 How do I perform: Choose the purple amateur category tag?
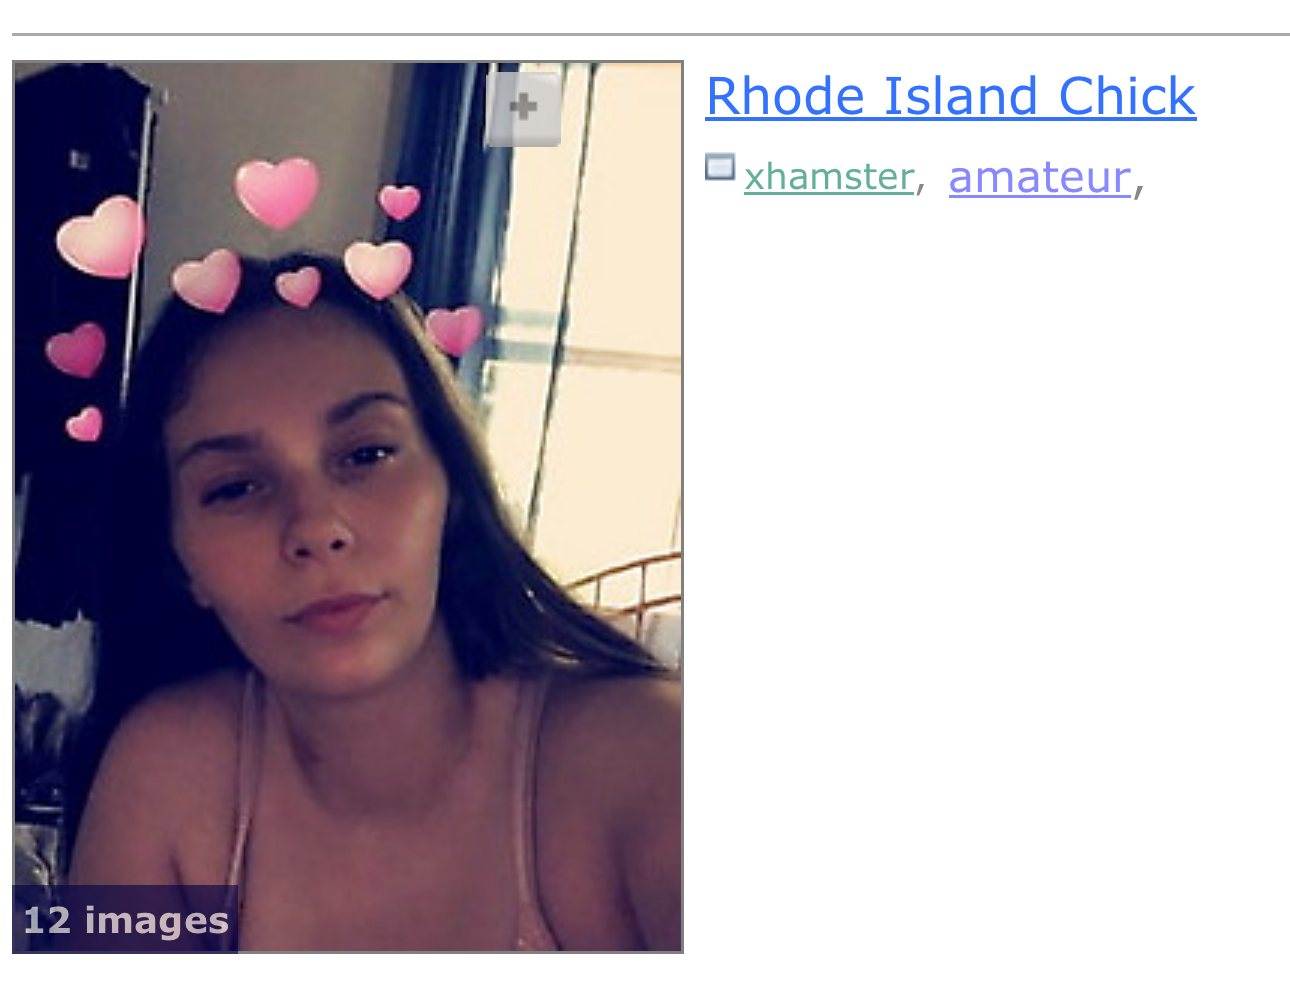click(1040, 177)
